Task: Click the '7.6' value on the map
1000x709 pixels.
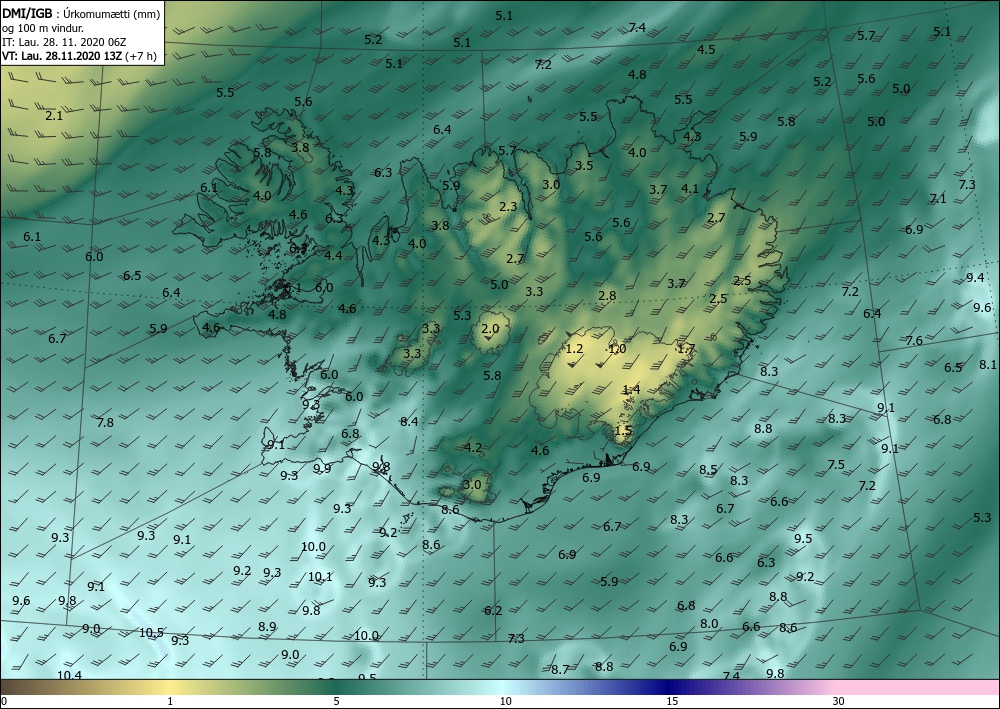Action: (914, 340)
